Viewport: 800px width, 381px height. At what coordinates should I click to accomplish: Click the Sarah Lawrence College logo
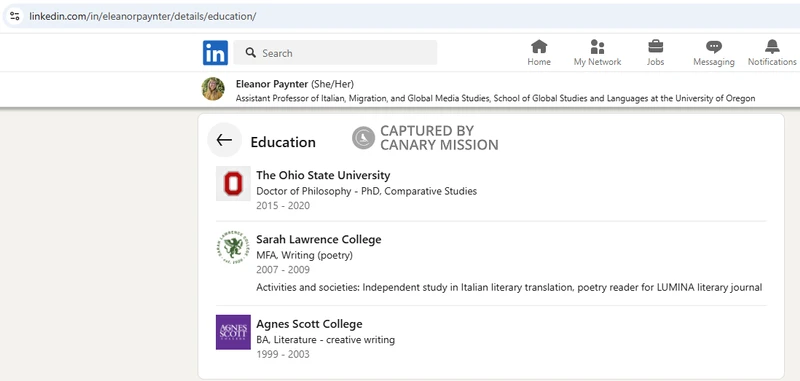233,247
